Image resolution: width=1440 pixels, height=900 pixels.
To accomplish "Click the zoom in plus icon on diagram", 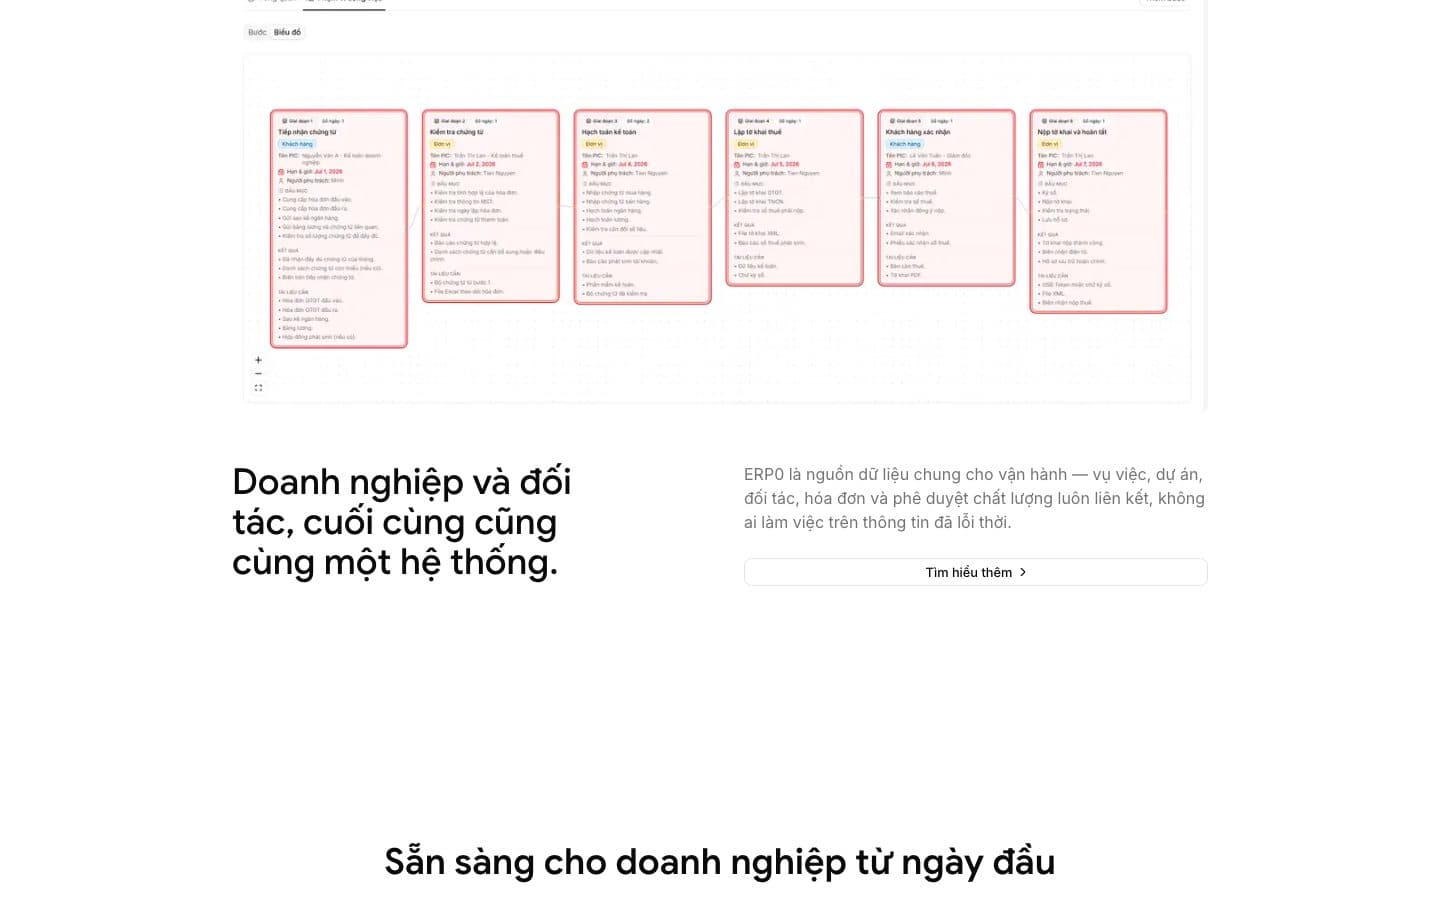I will [258, 360].
